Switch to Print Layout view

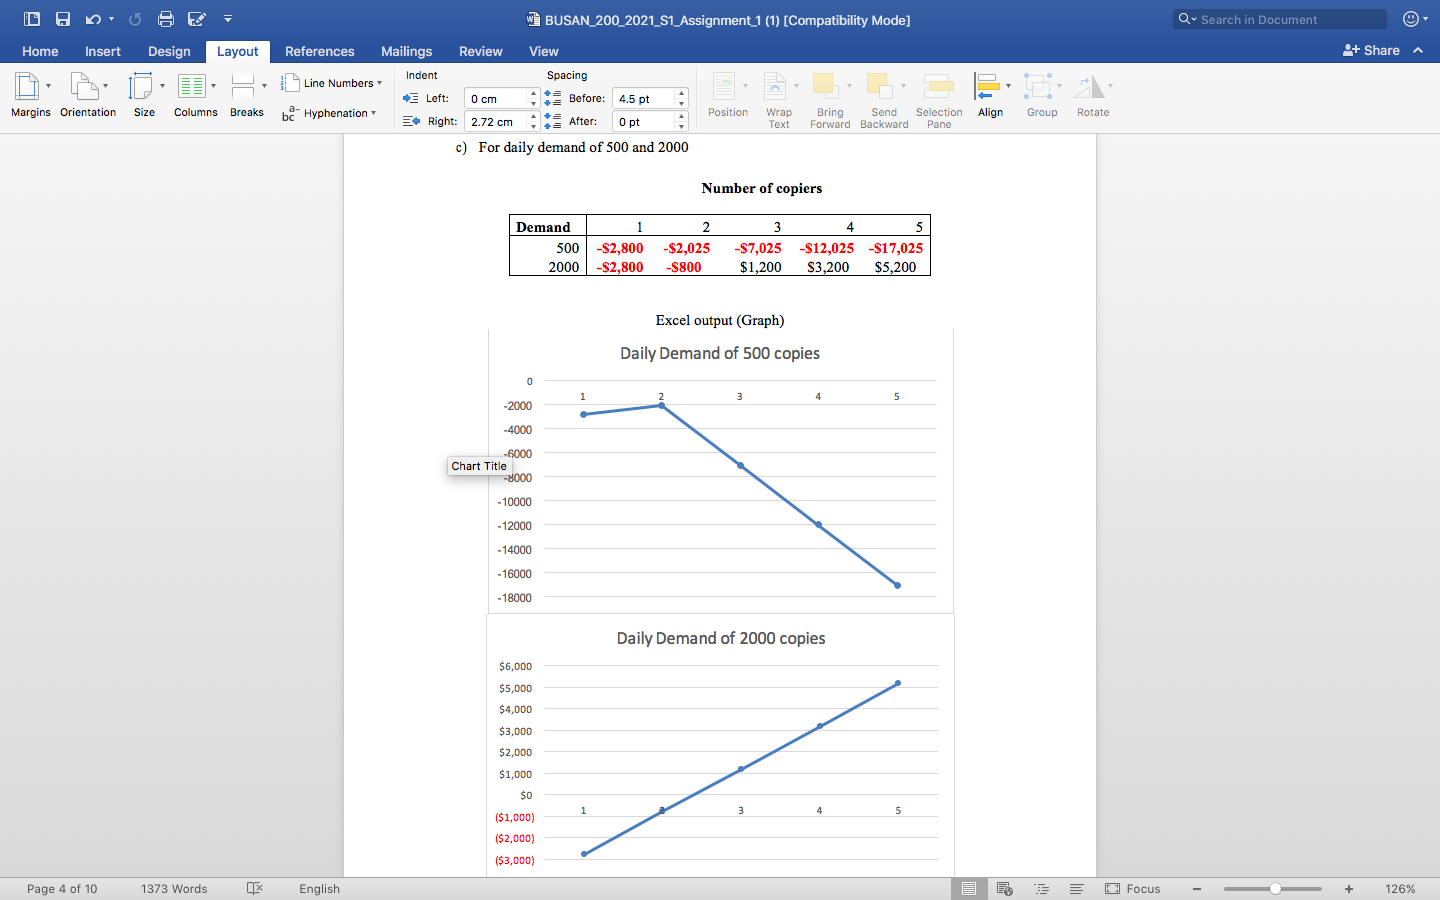(969, 889)
